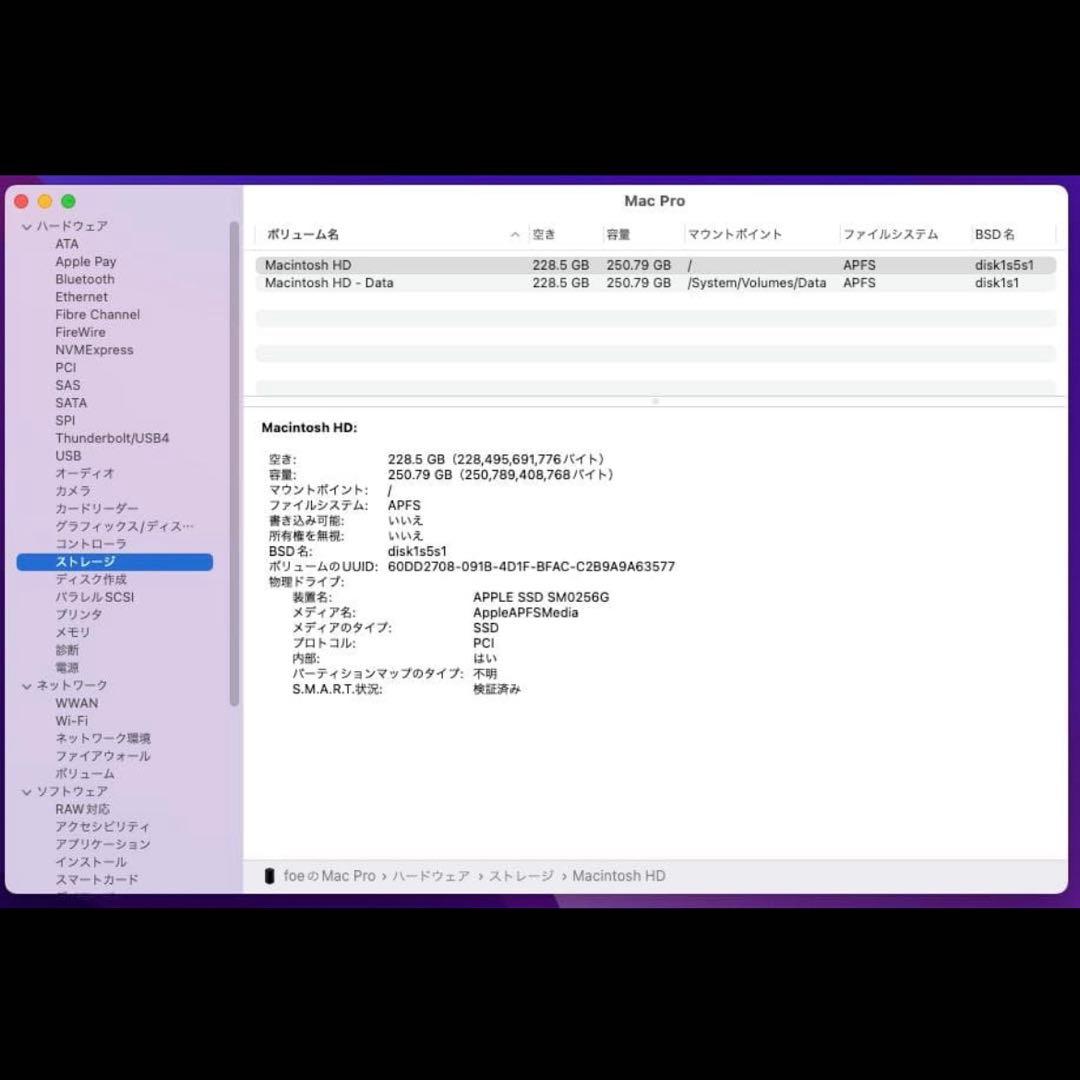
Task: Collapse the ハードウェア section
Action: [27, 227]
